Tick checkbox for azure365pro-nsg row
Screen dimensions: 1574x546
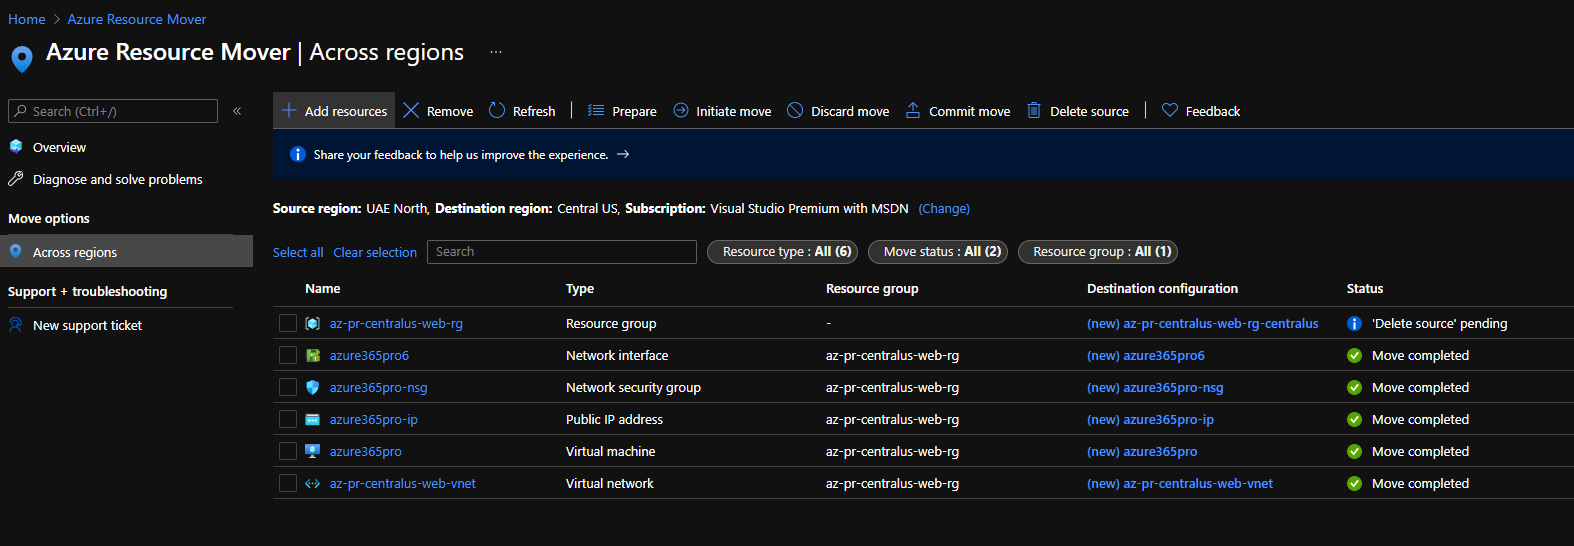tap(288, 387)
